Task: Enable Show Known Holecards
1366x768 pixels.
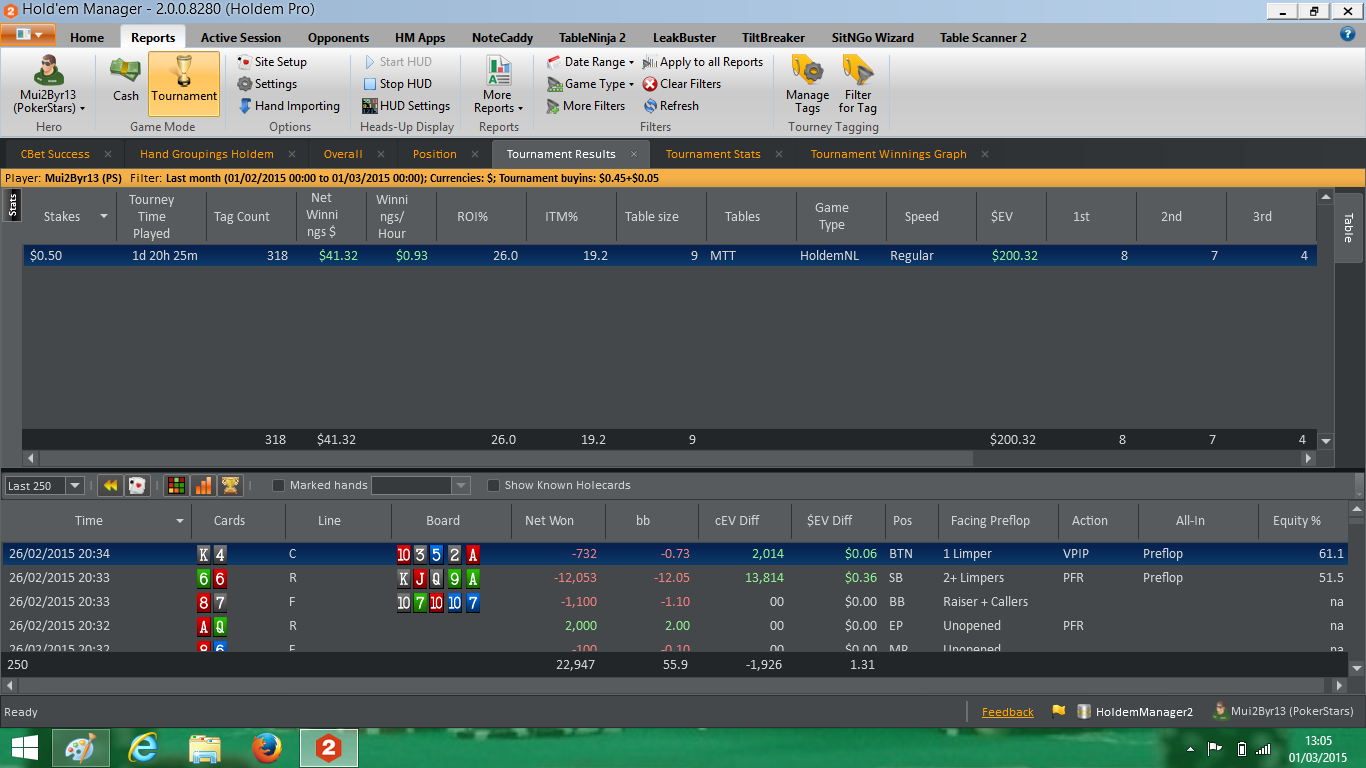Action: coord(493,486)
